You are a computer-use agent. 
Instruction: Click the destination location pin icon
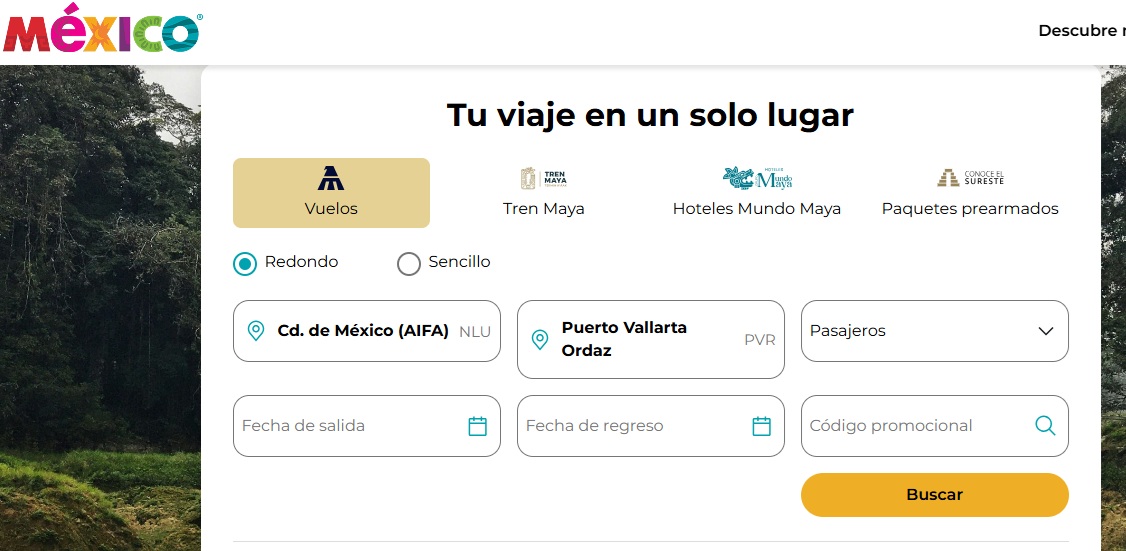(539, 340)
